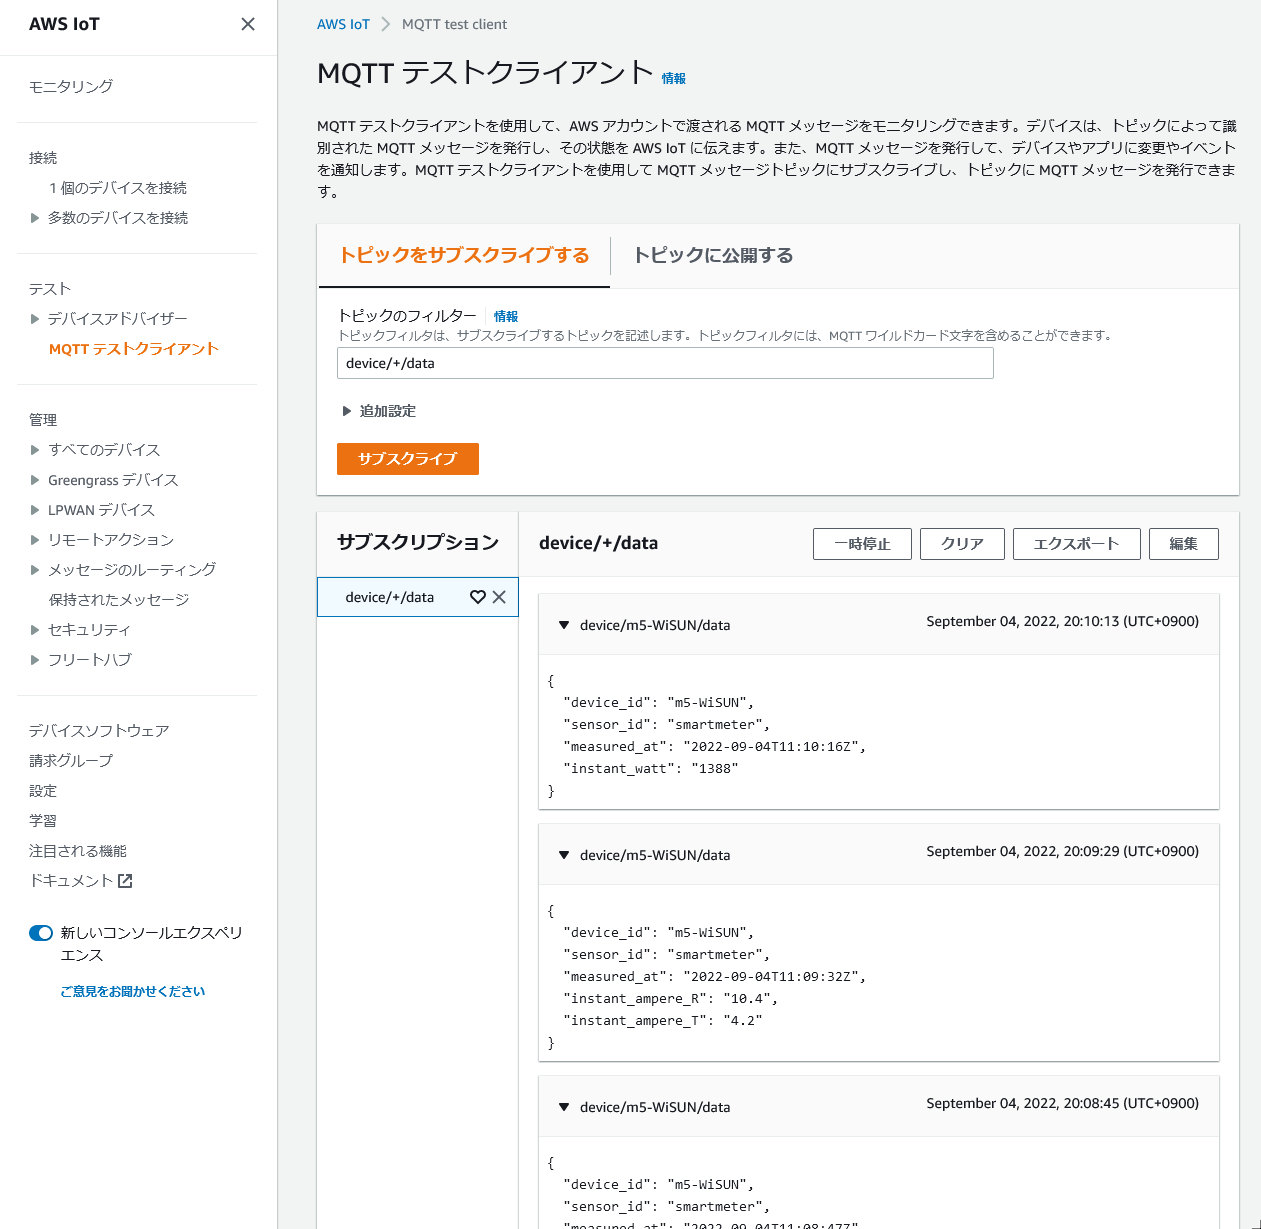Remove the device/+/data subscription with X
1261x1229 pixels.
(x=499, y=597)
